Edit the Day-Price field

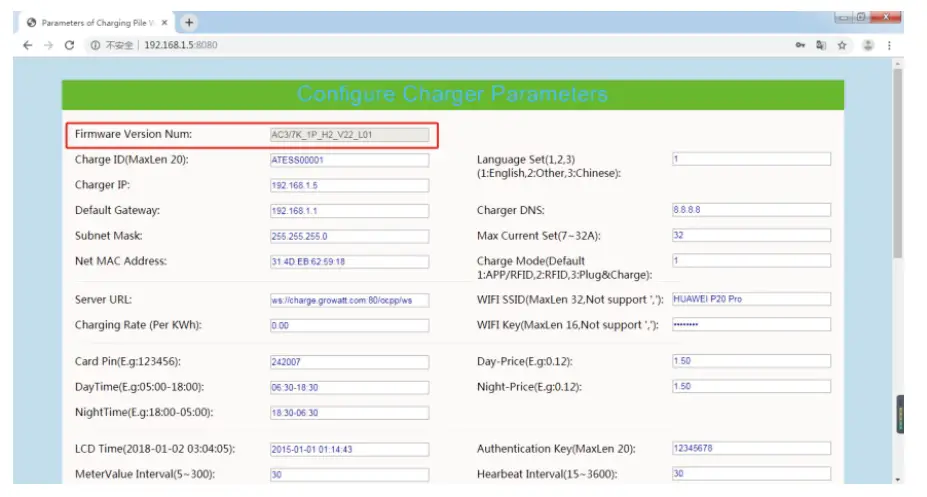pyautogui.click(x=751, y=361)
